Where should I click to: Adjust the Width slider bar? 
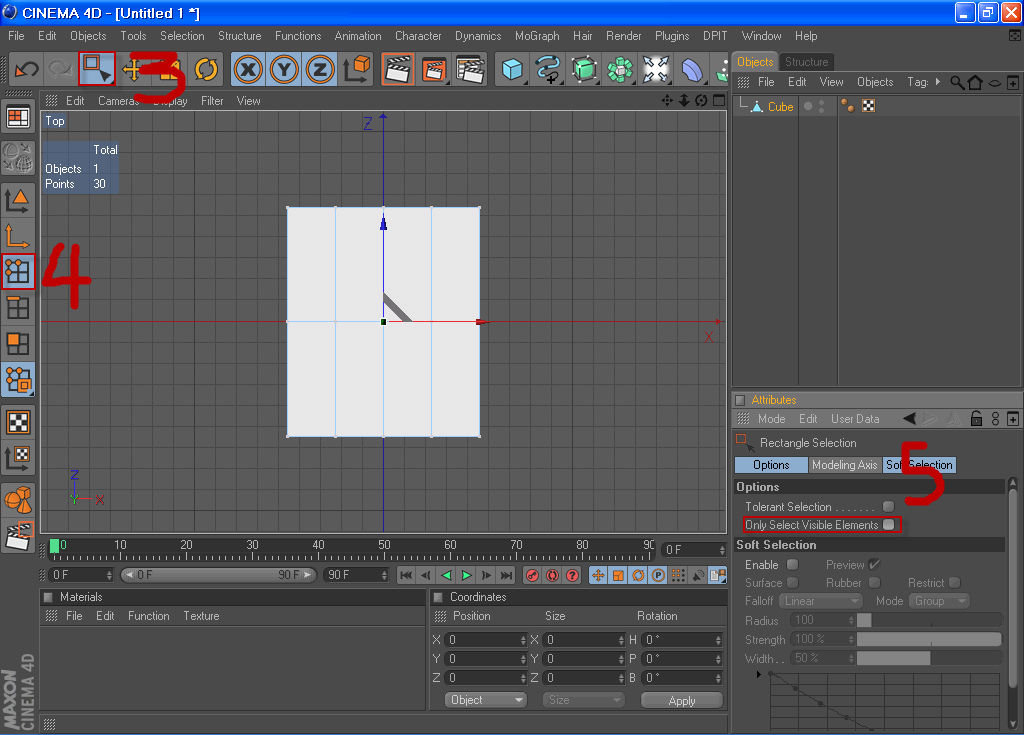click(x=929, y=658)
